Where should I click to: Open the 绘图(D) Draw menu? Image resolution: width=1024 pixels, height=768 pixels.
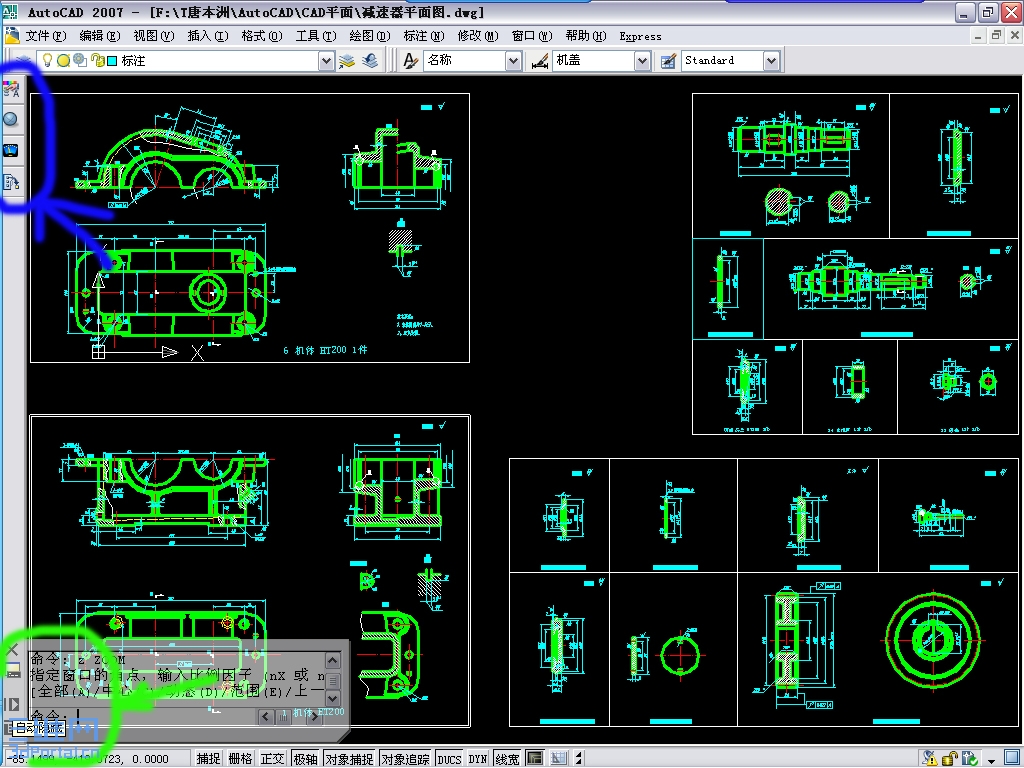tap(368, 36)
